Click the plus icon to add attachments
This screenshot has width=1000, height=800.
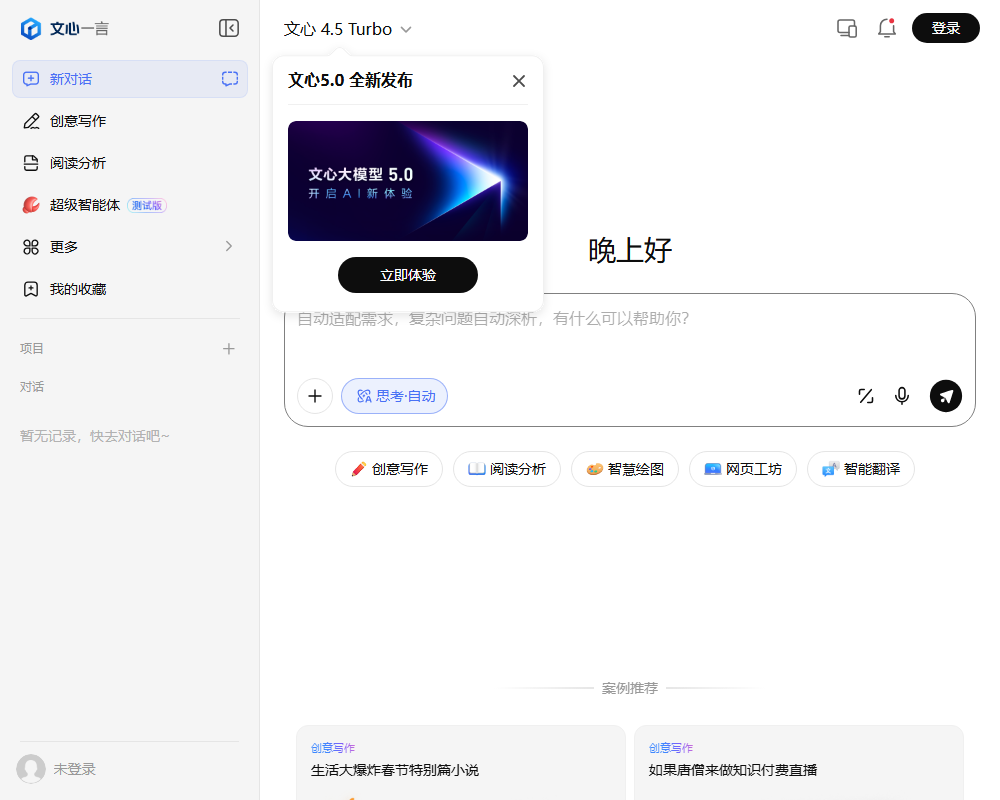coord(315,396)
